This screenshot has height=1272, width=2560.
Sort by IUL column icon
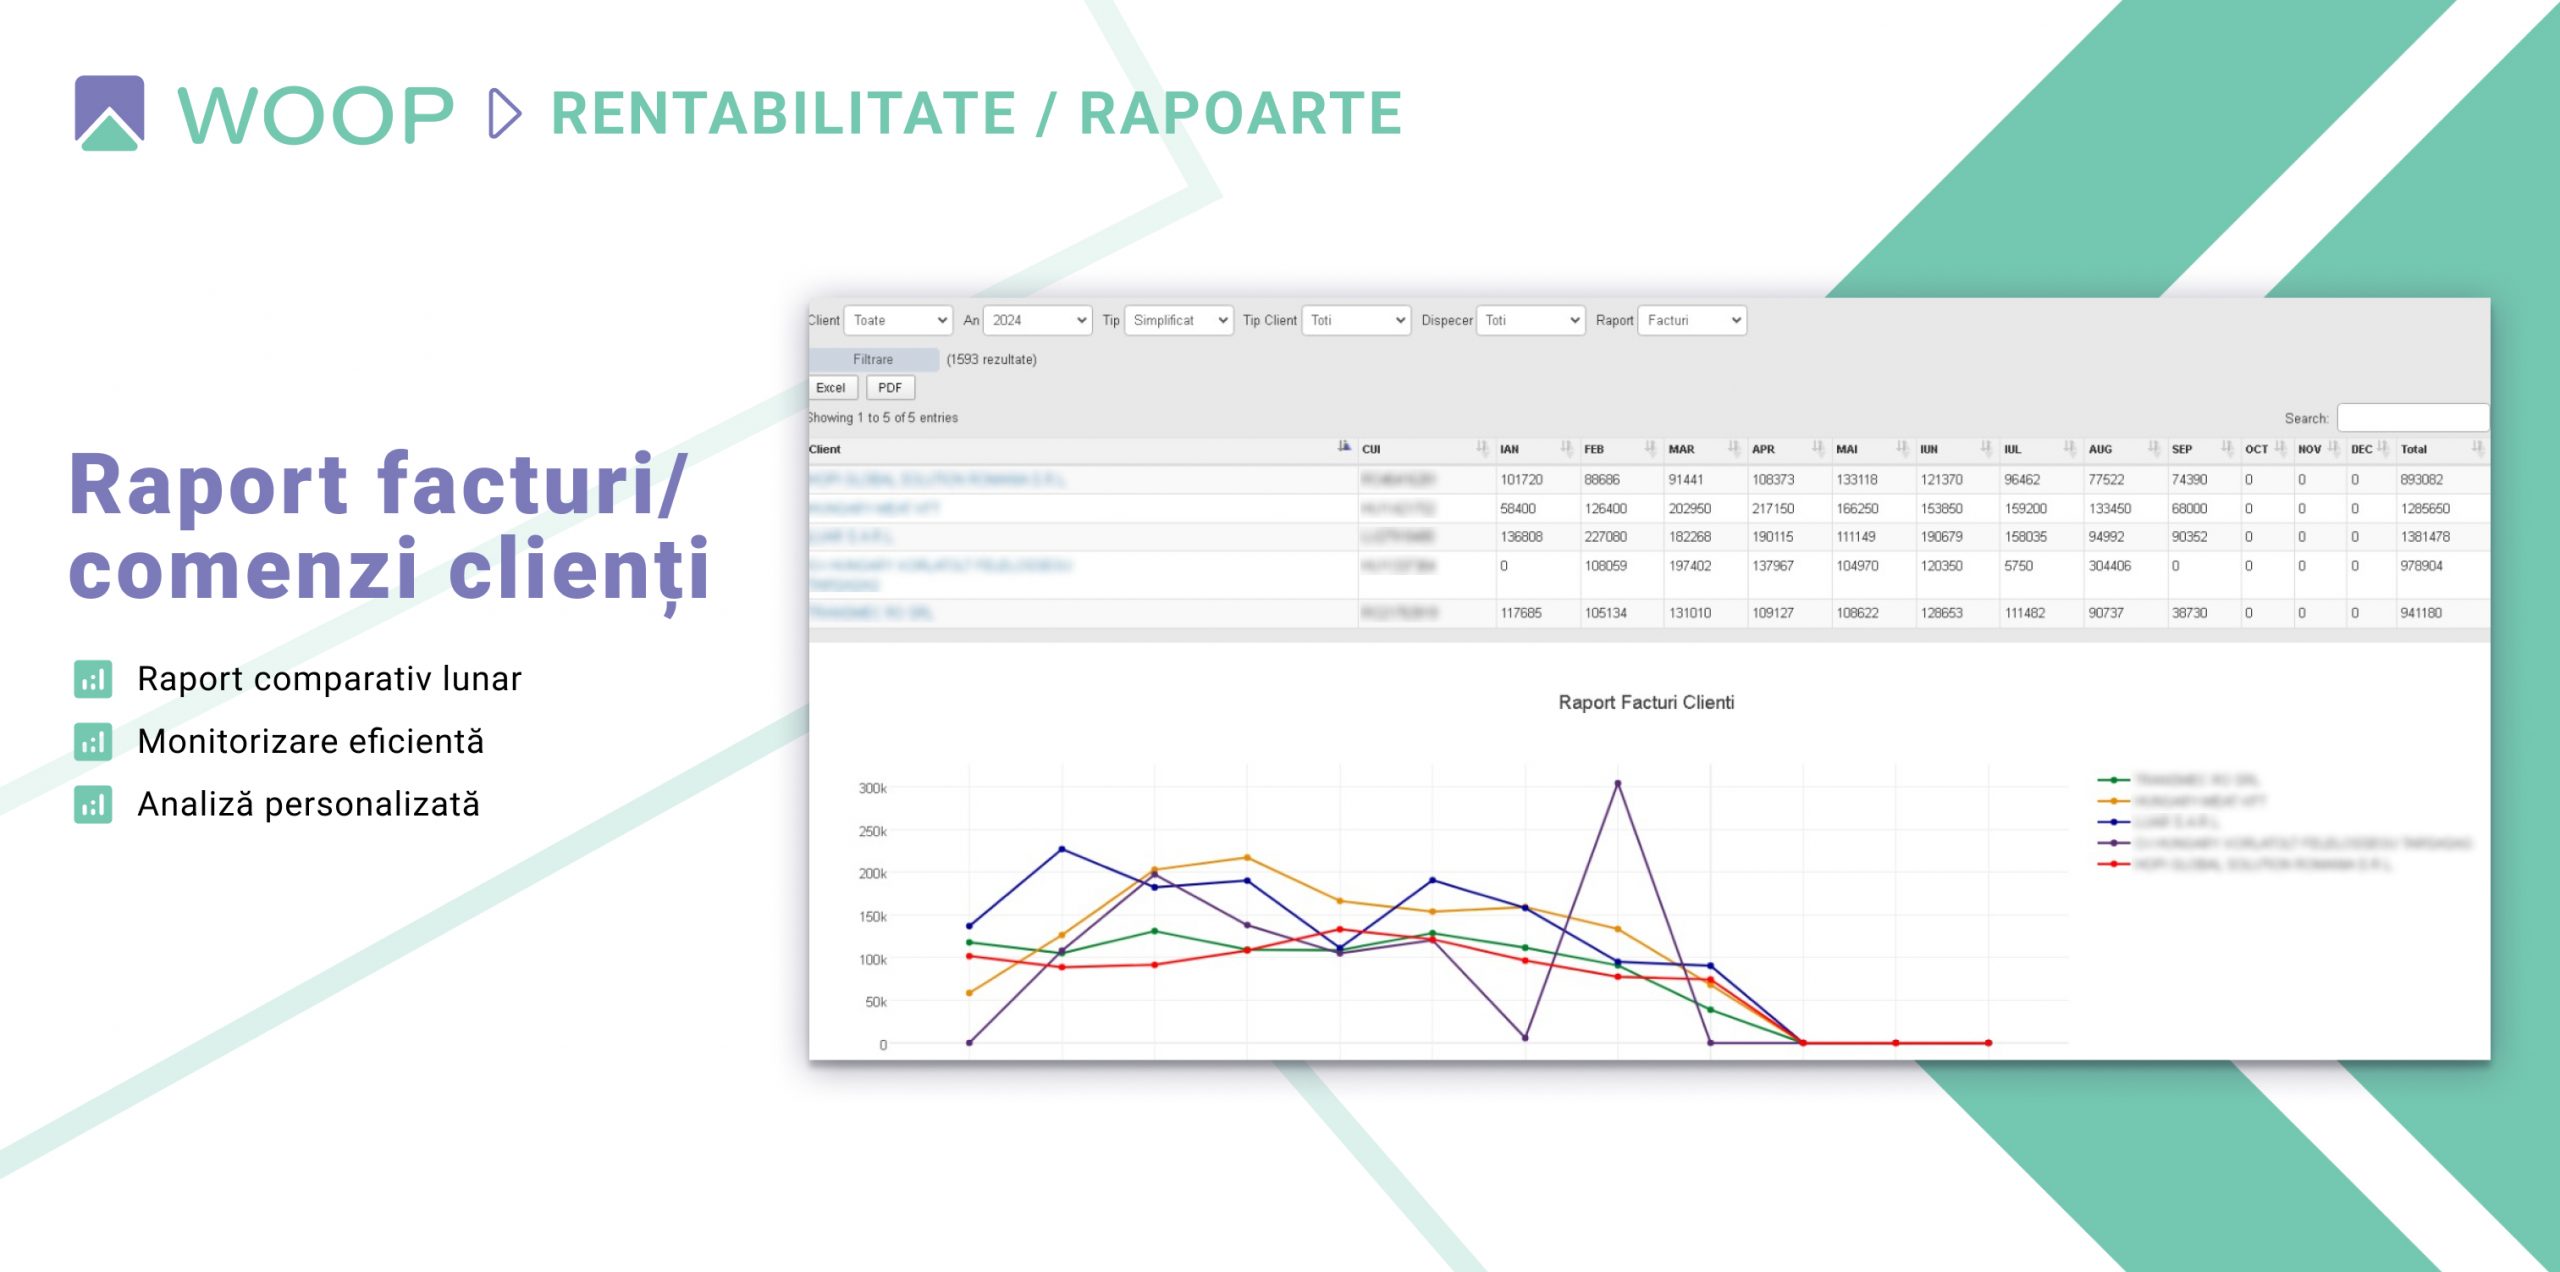tap(2069, 448)
